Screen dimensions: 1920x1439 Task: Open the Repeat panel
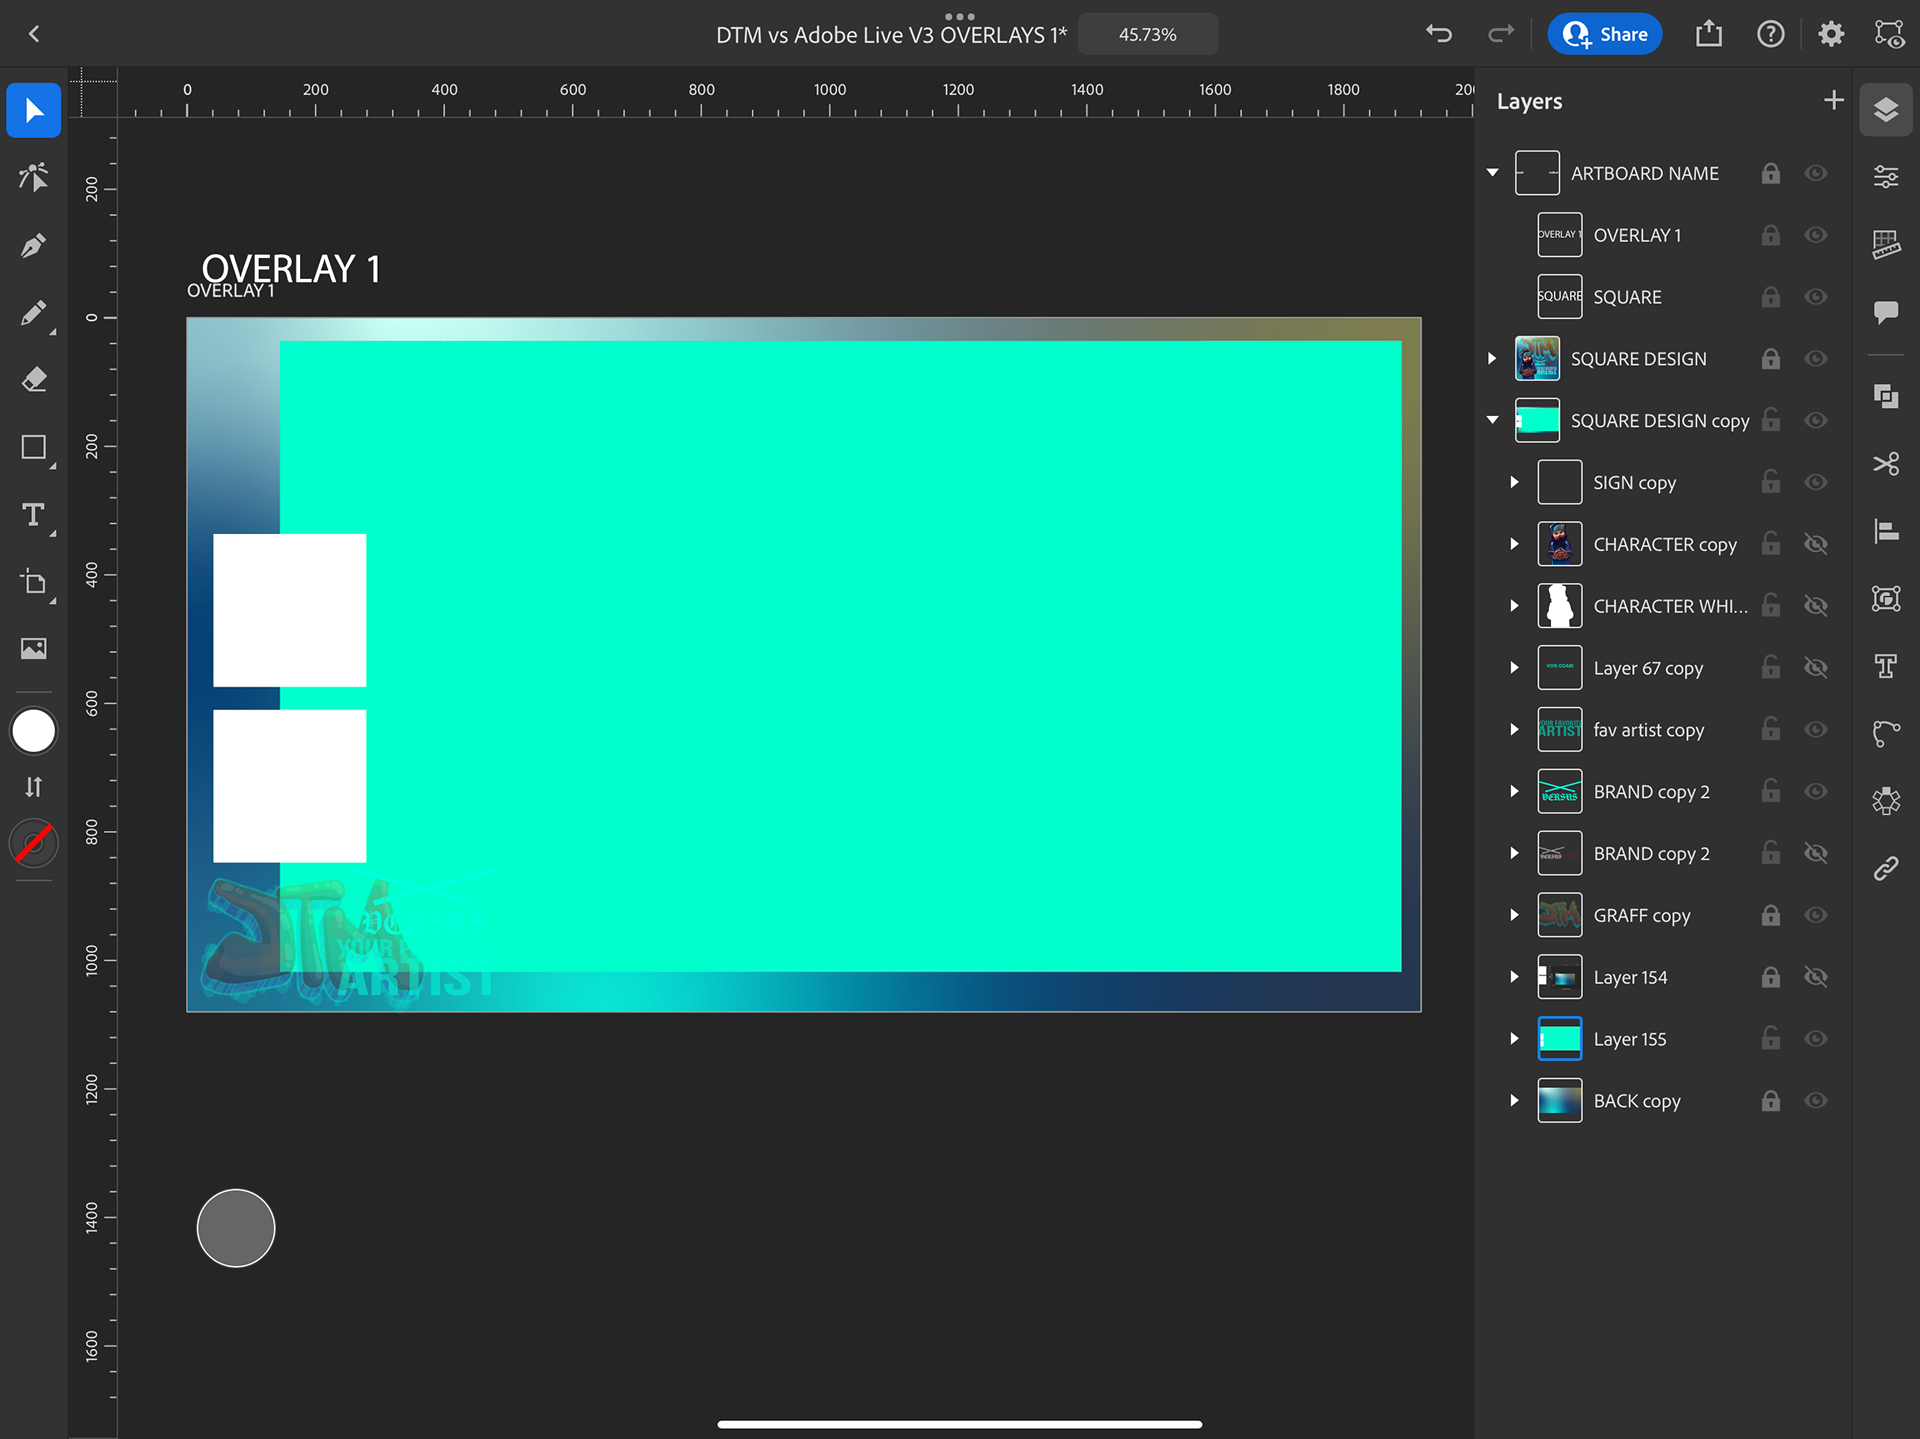click(x=1886, y=801)
